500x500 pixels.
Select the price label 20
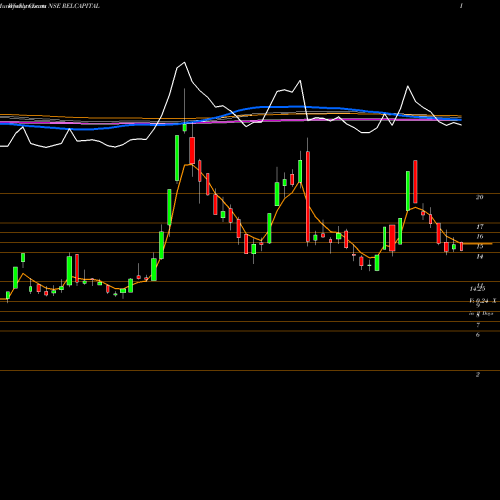coord(479,197)
